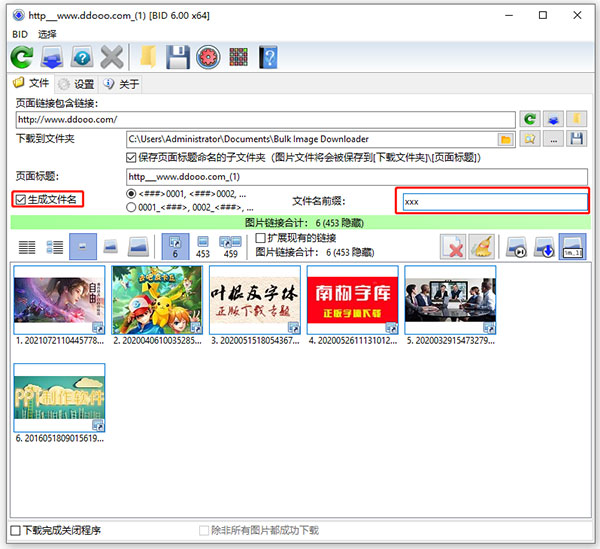This screenshot has height=549, width=600.
Task: Click image icon with blue download arrow
Action: click(x=544, y=247)
